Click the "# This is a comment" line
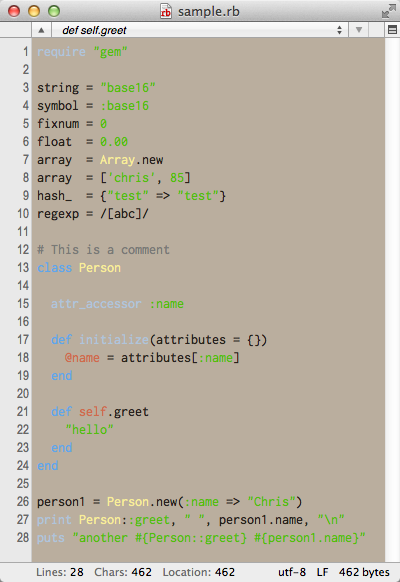The height and width of the screenshot is (582, 400). click(x=104, y=249)
